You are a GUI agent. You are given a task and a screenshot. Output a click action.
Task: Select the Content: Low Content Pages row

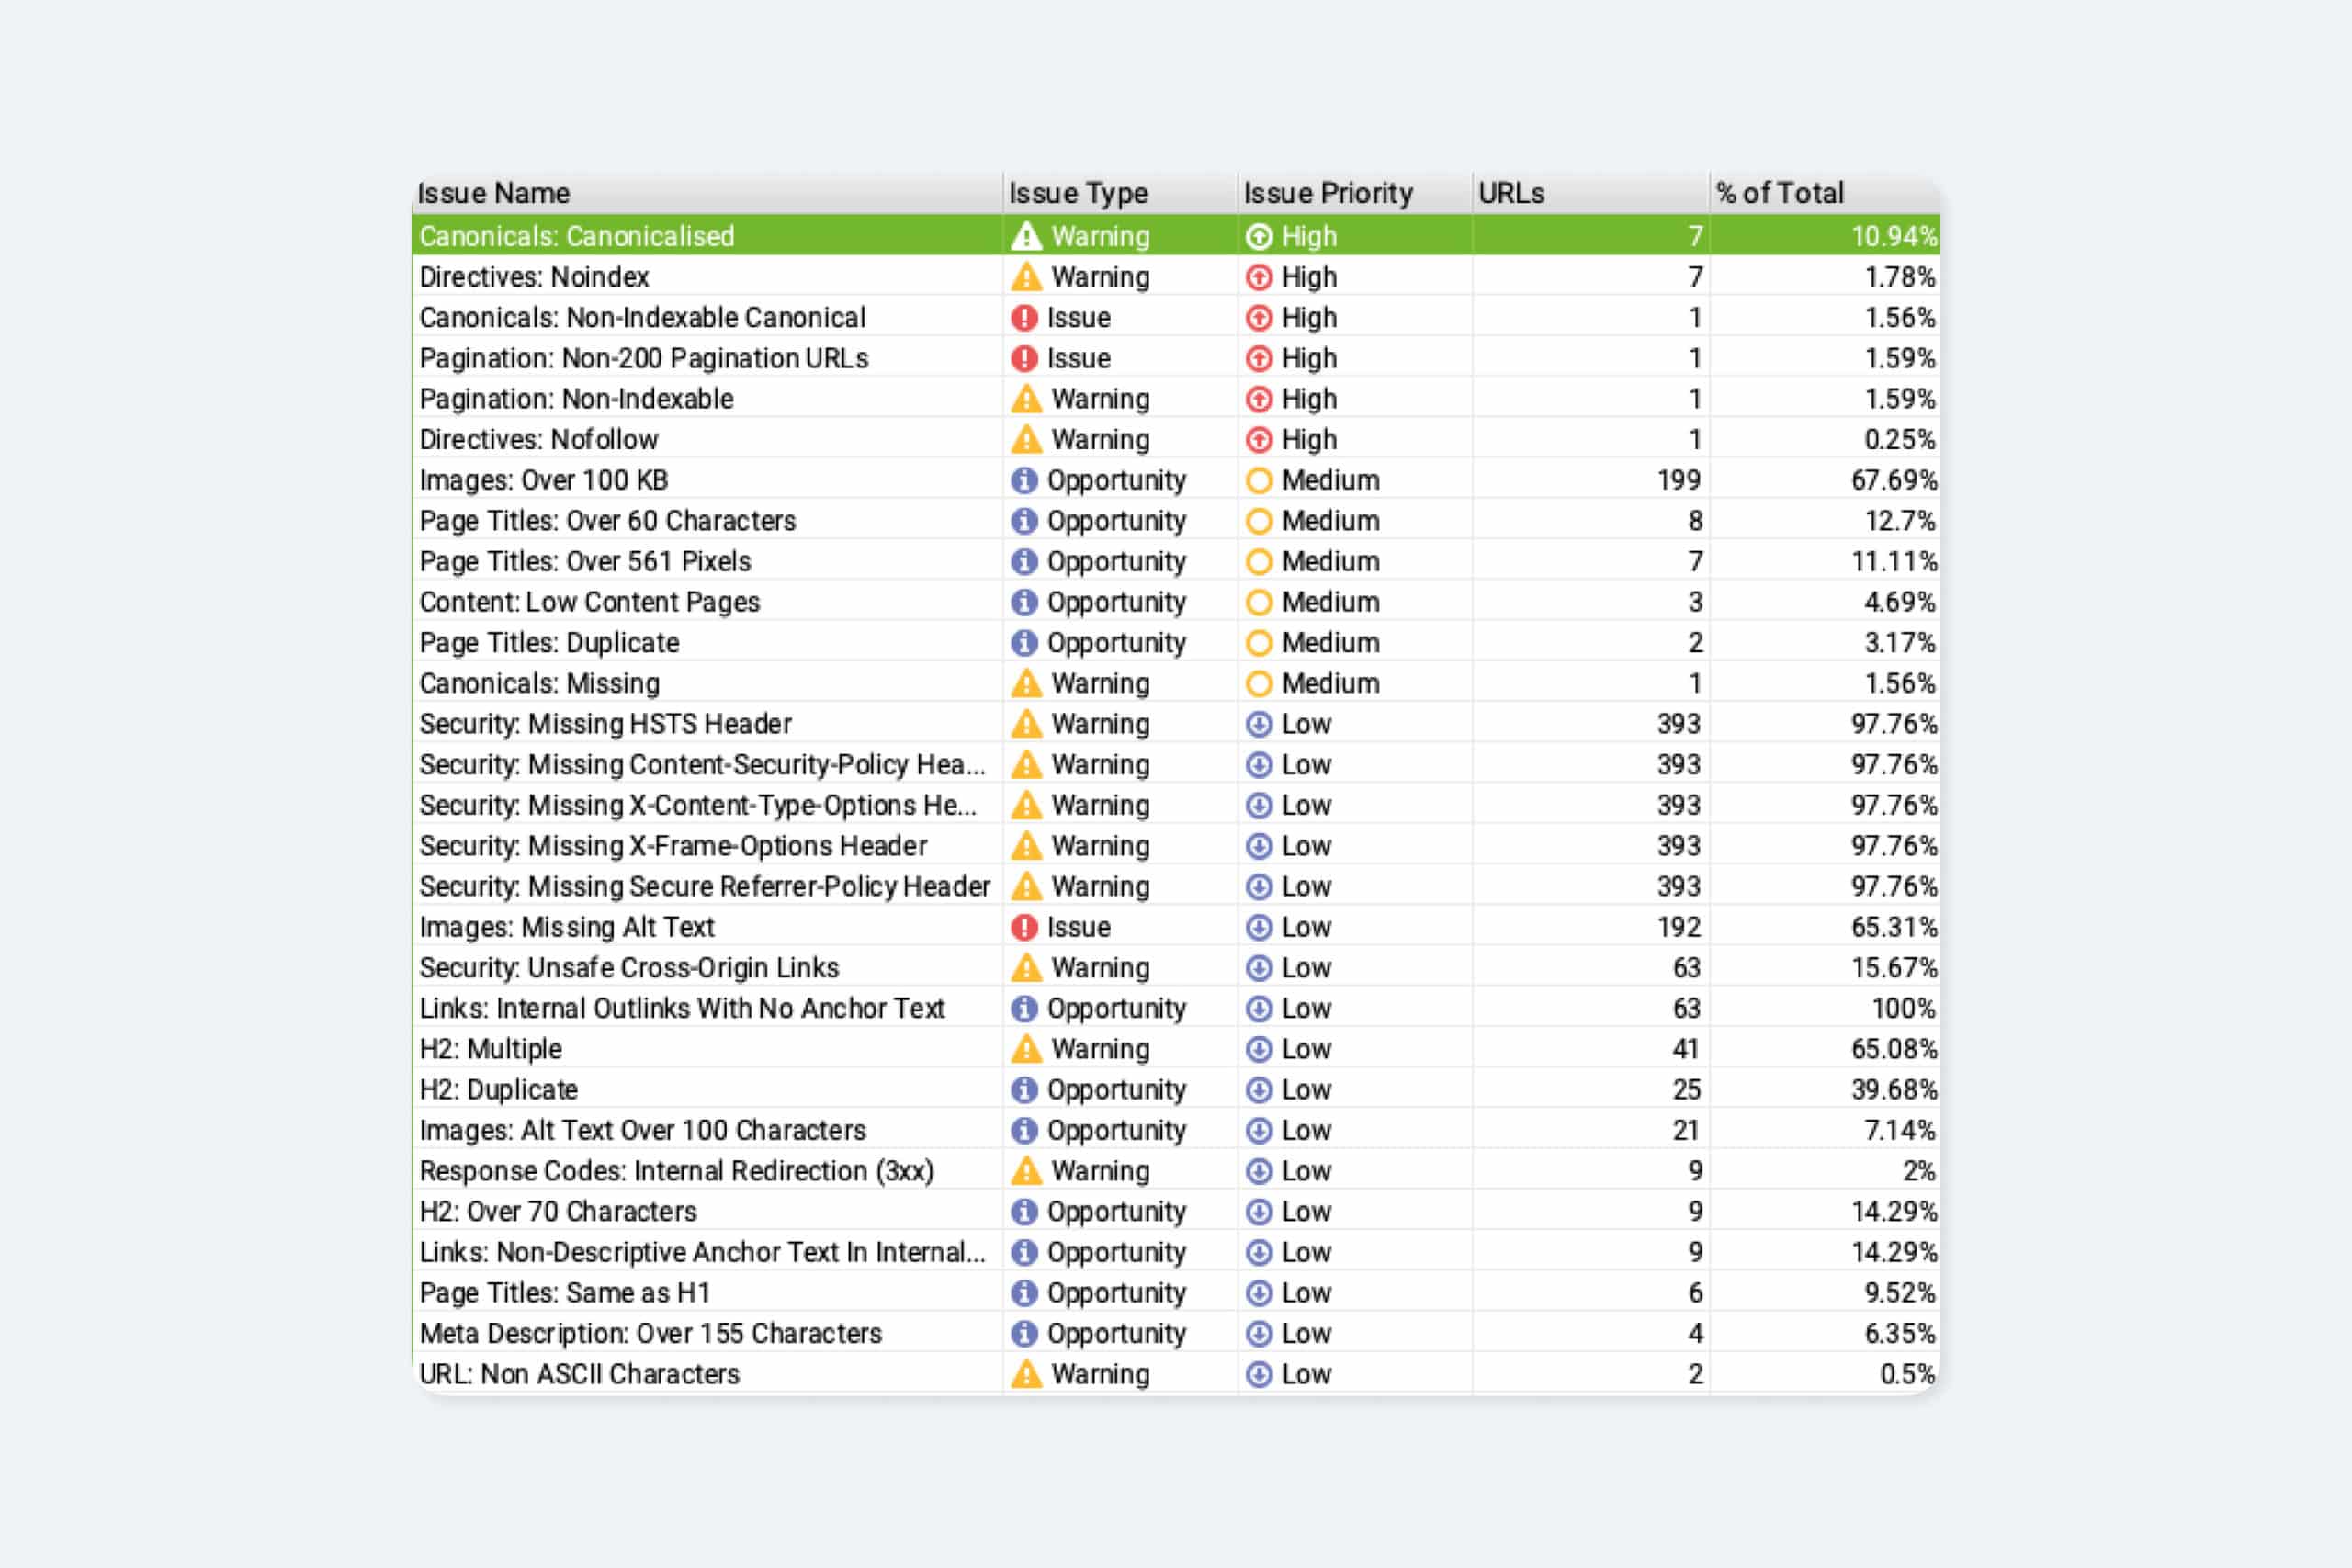point(600,602)
